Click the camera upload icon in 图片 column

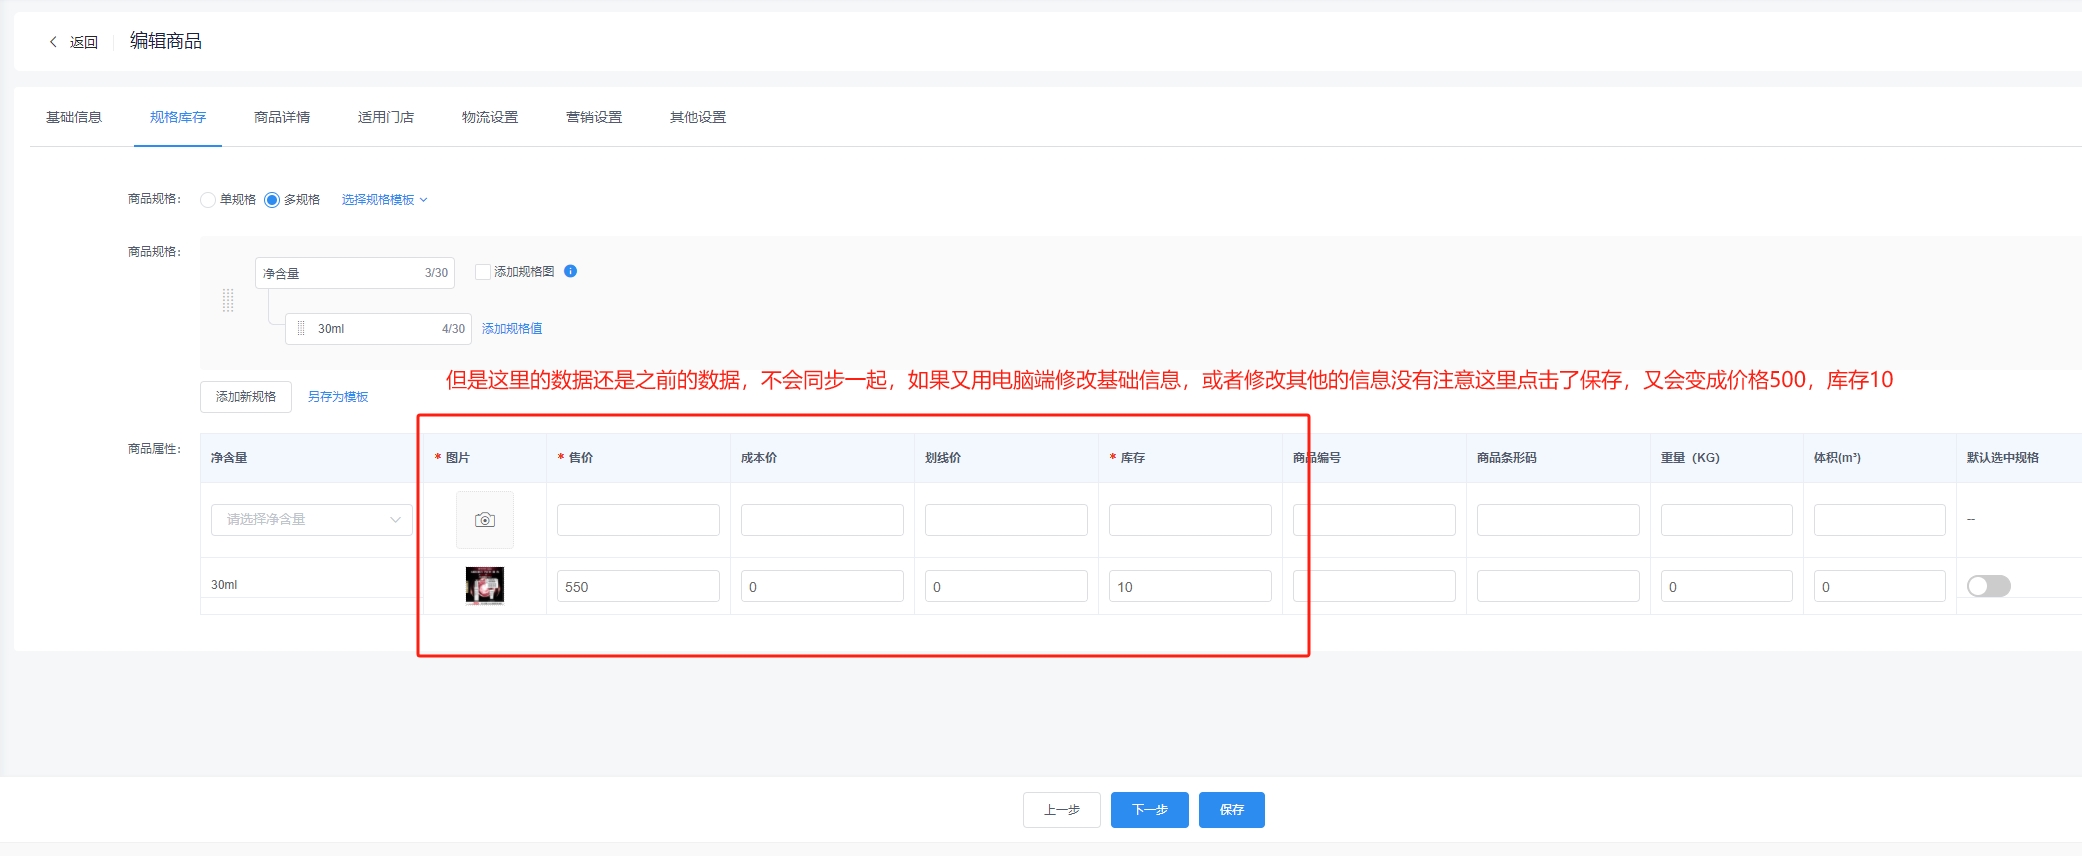coord(485,520)
